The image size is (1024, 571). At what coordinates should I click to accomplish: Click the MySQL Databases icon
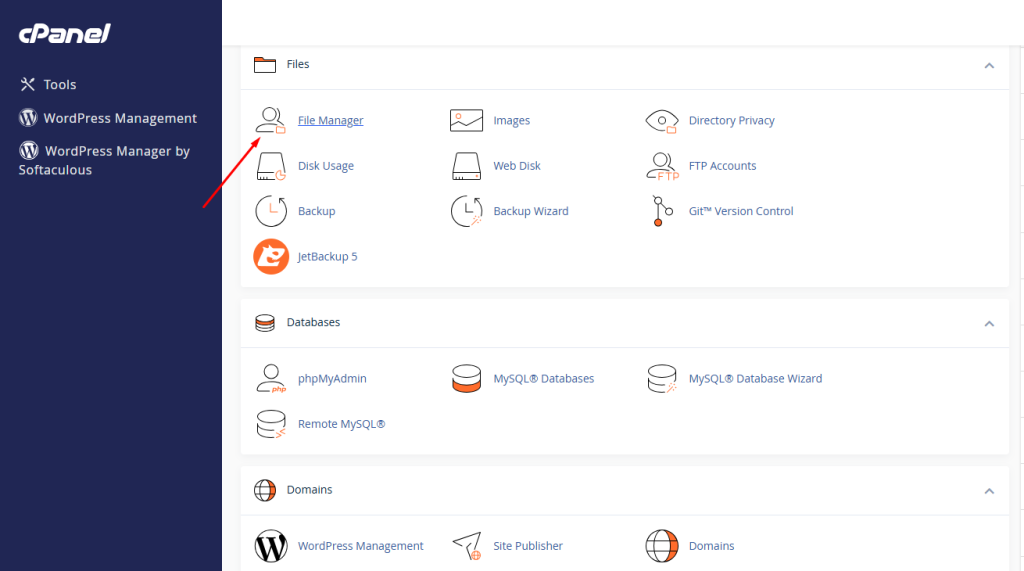click(x=466, y=379)
